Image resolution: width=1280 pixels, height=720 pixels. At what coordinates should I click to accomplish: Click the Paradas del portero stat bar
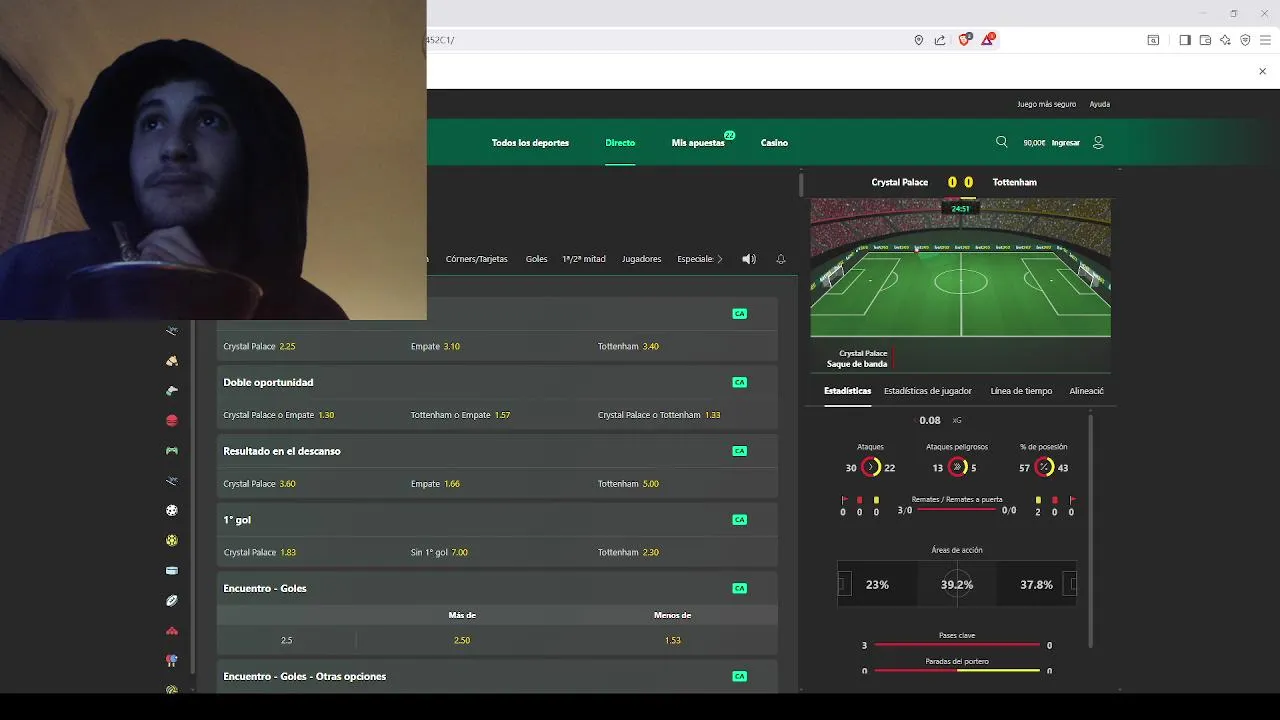click(x=957, y=670)
